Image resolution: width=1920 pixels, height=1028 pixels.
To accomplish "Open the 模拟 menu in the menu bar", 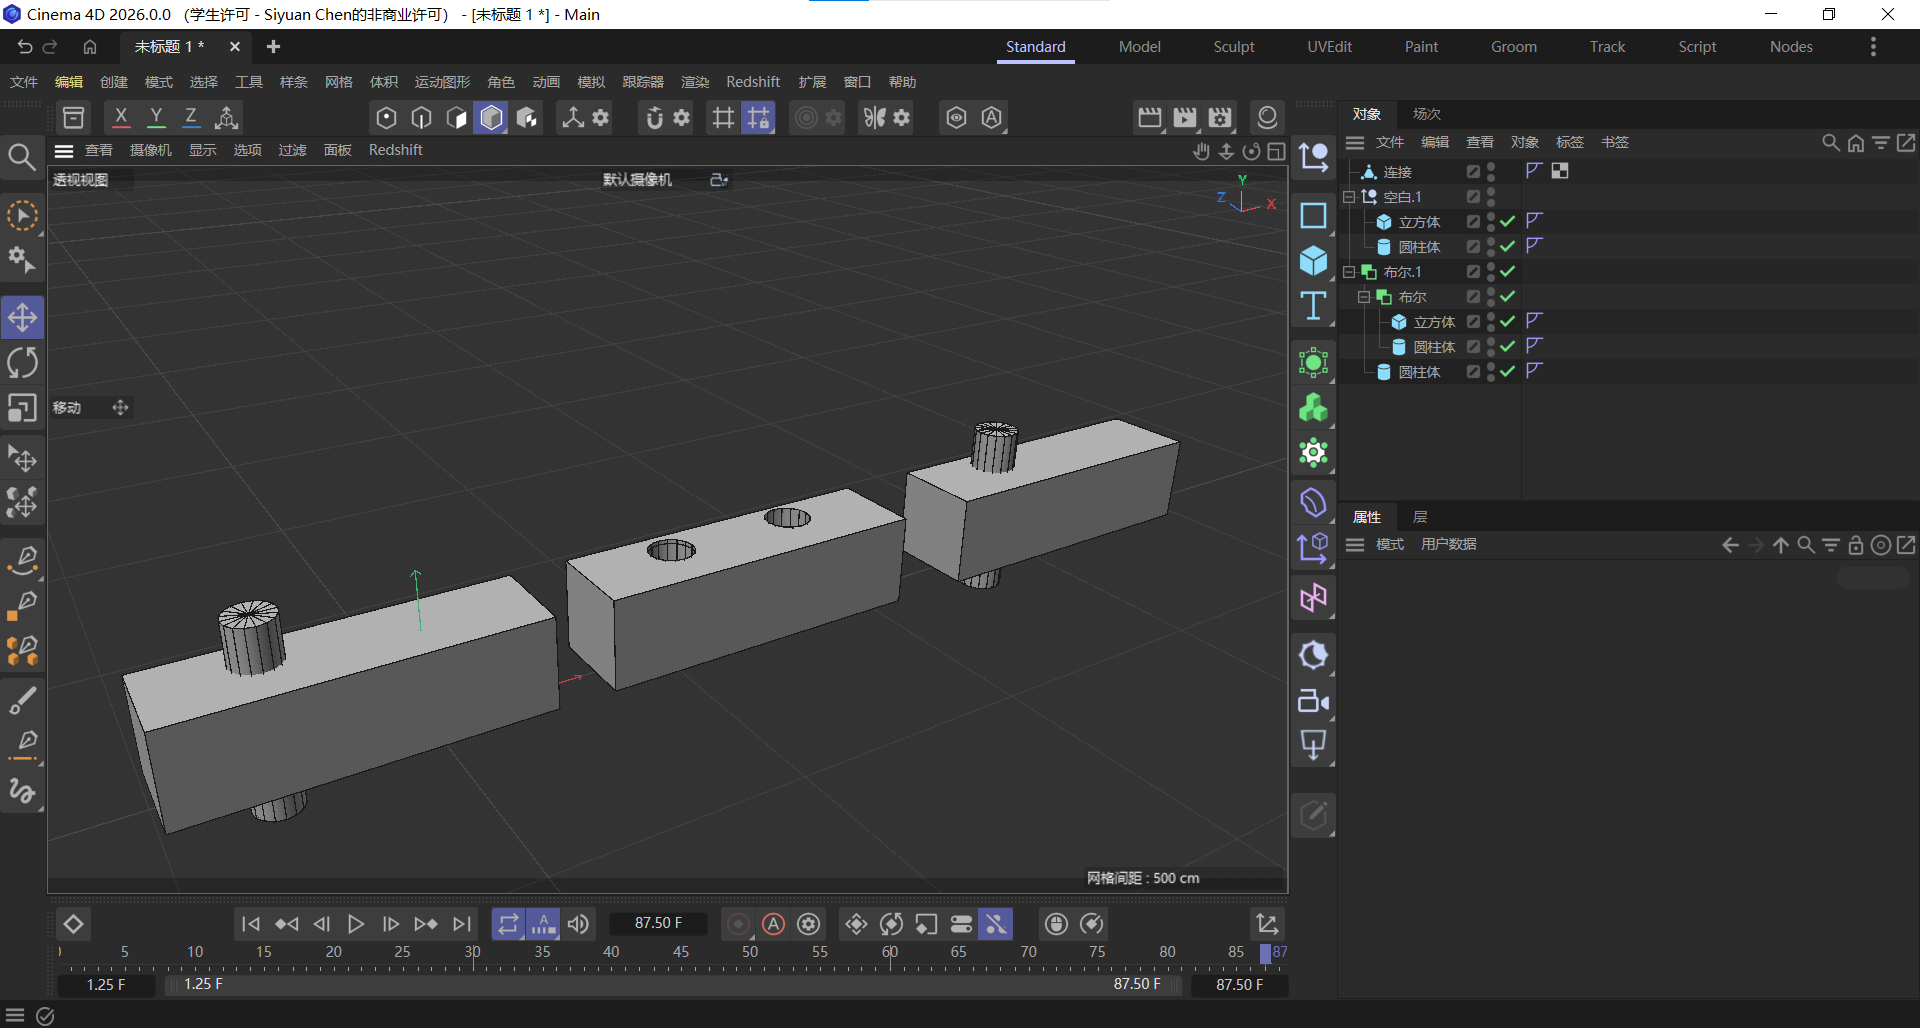I will click(x=590, y=81).
